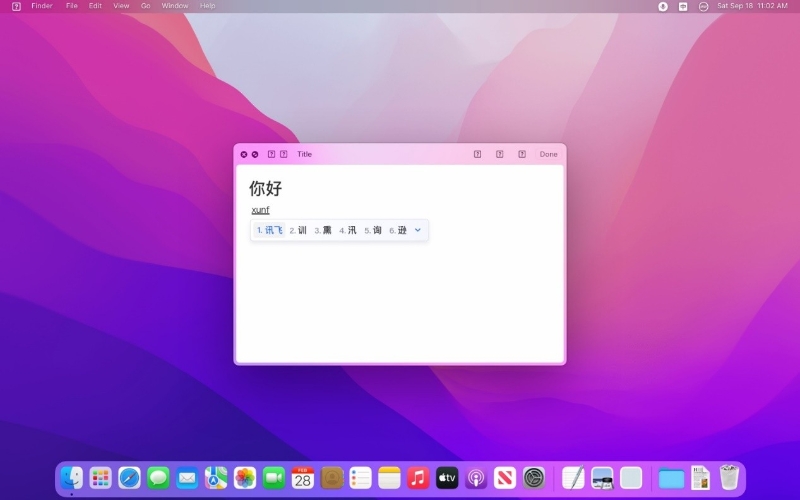
Task: Click the date and time in menu bar
Action: pos(752,6)
